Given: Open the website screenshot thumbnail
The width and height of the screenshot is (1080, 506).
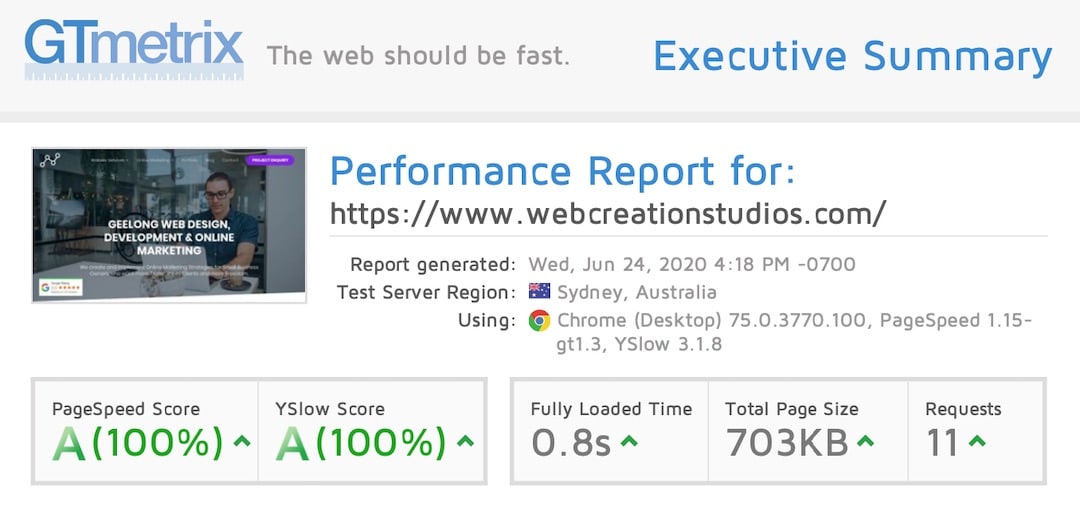Looking at the screenshot, I should pos(169,224).
